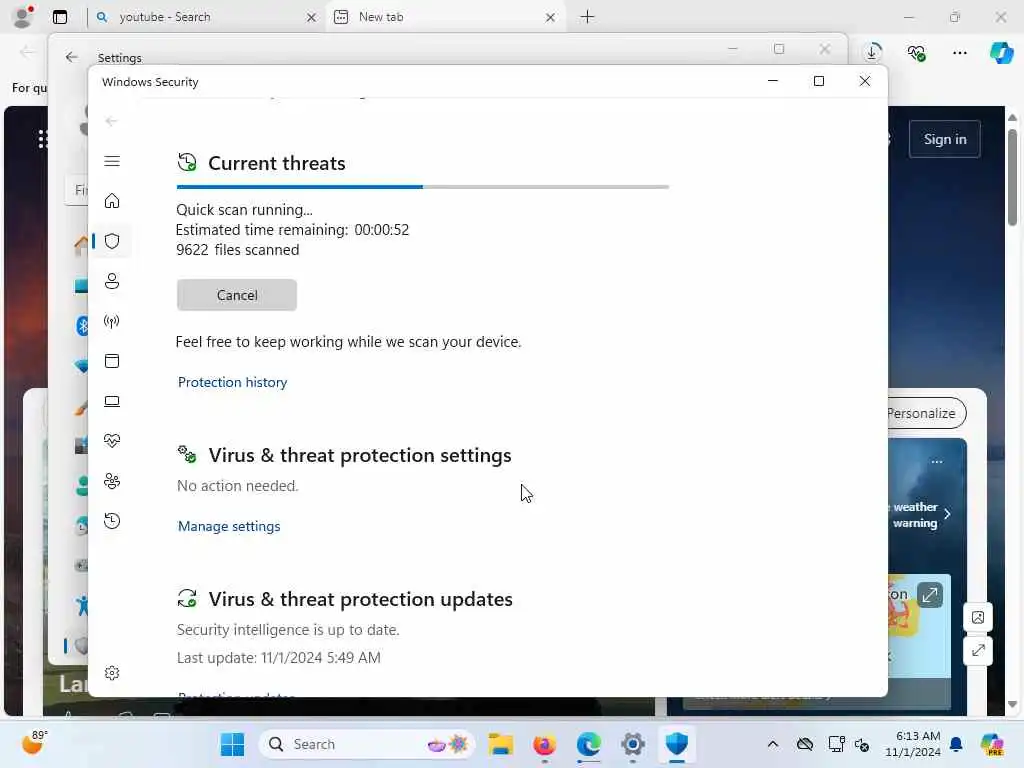The height and width of the screenshot is (768, 1024).
Task: Open Device security laptop icon
Action: point(112,401)
